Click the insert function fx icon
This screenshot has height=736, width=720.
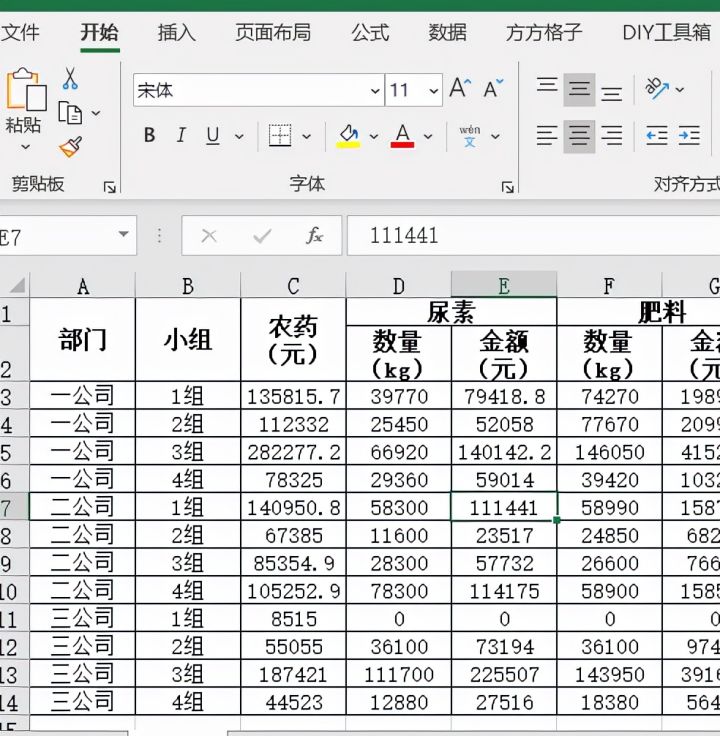click(314, 236)
